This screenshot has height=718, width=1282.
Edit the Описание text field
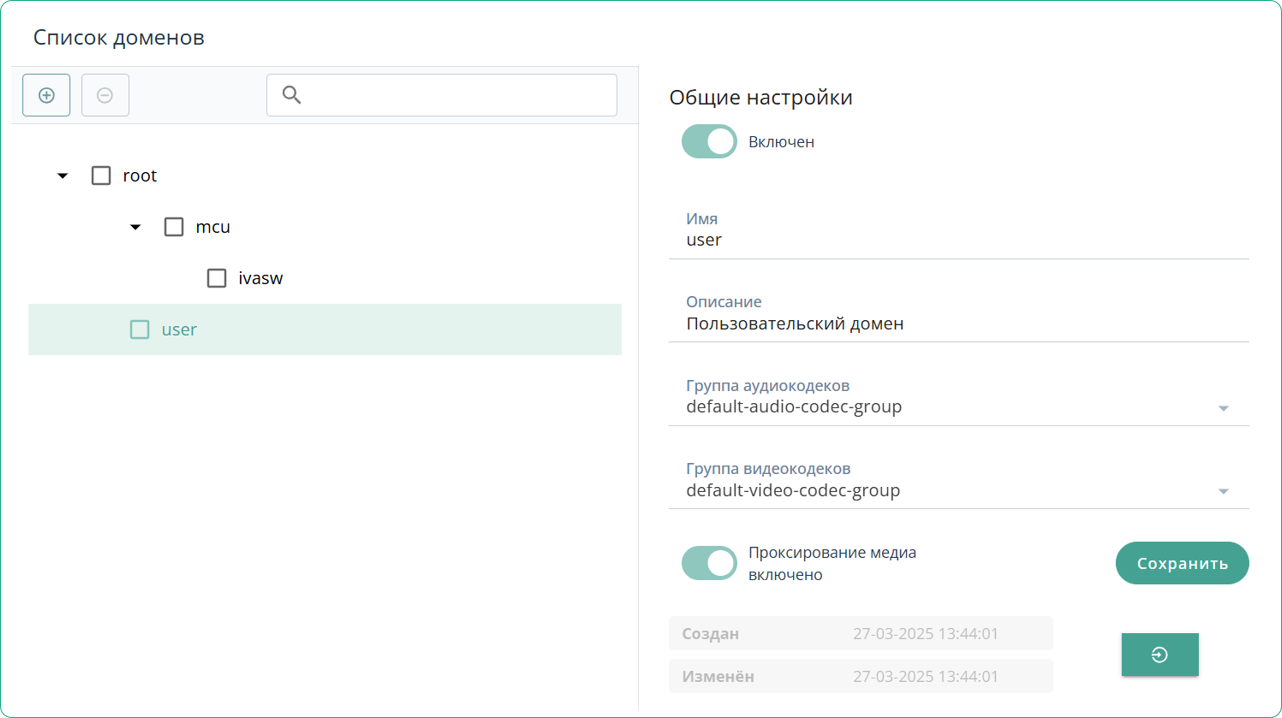pyautogui.click(x=957, y=324)
